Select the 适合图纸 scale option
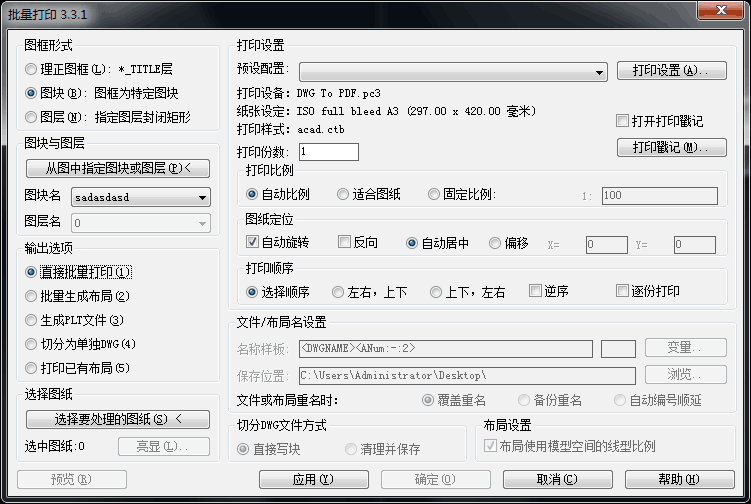 point(343,195)
